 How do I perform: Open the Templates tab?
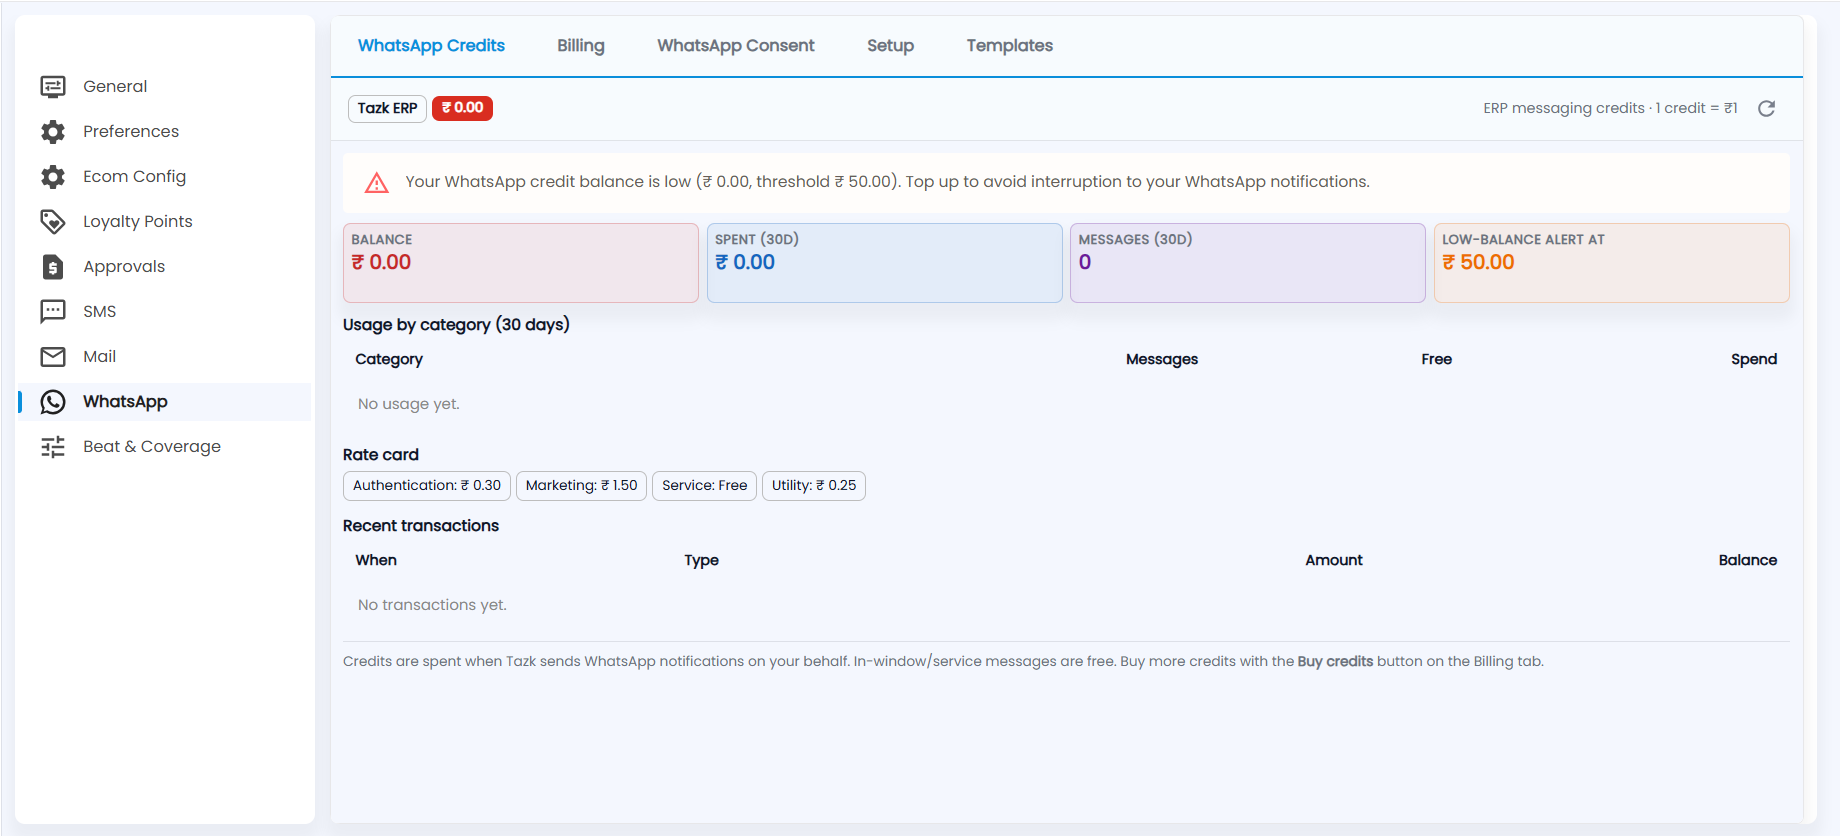coord(1010,46)
